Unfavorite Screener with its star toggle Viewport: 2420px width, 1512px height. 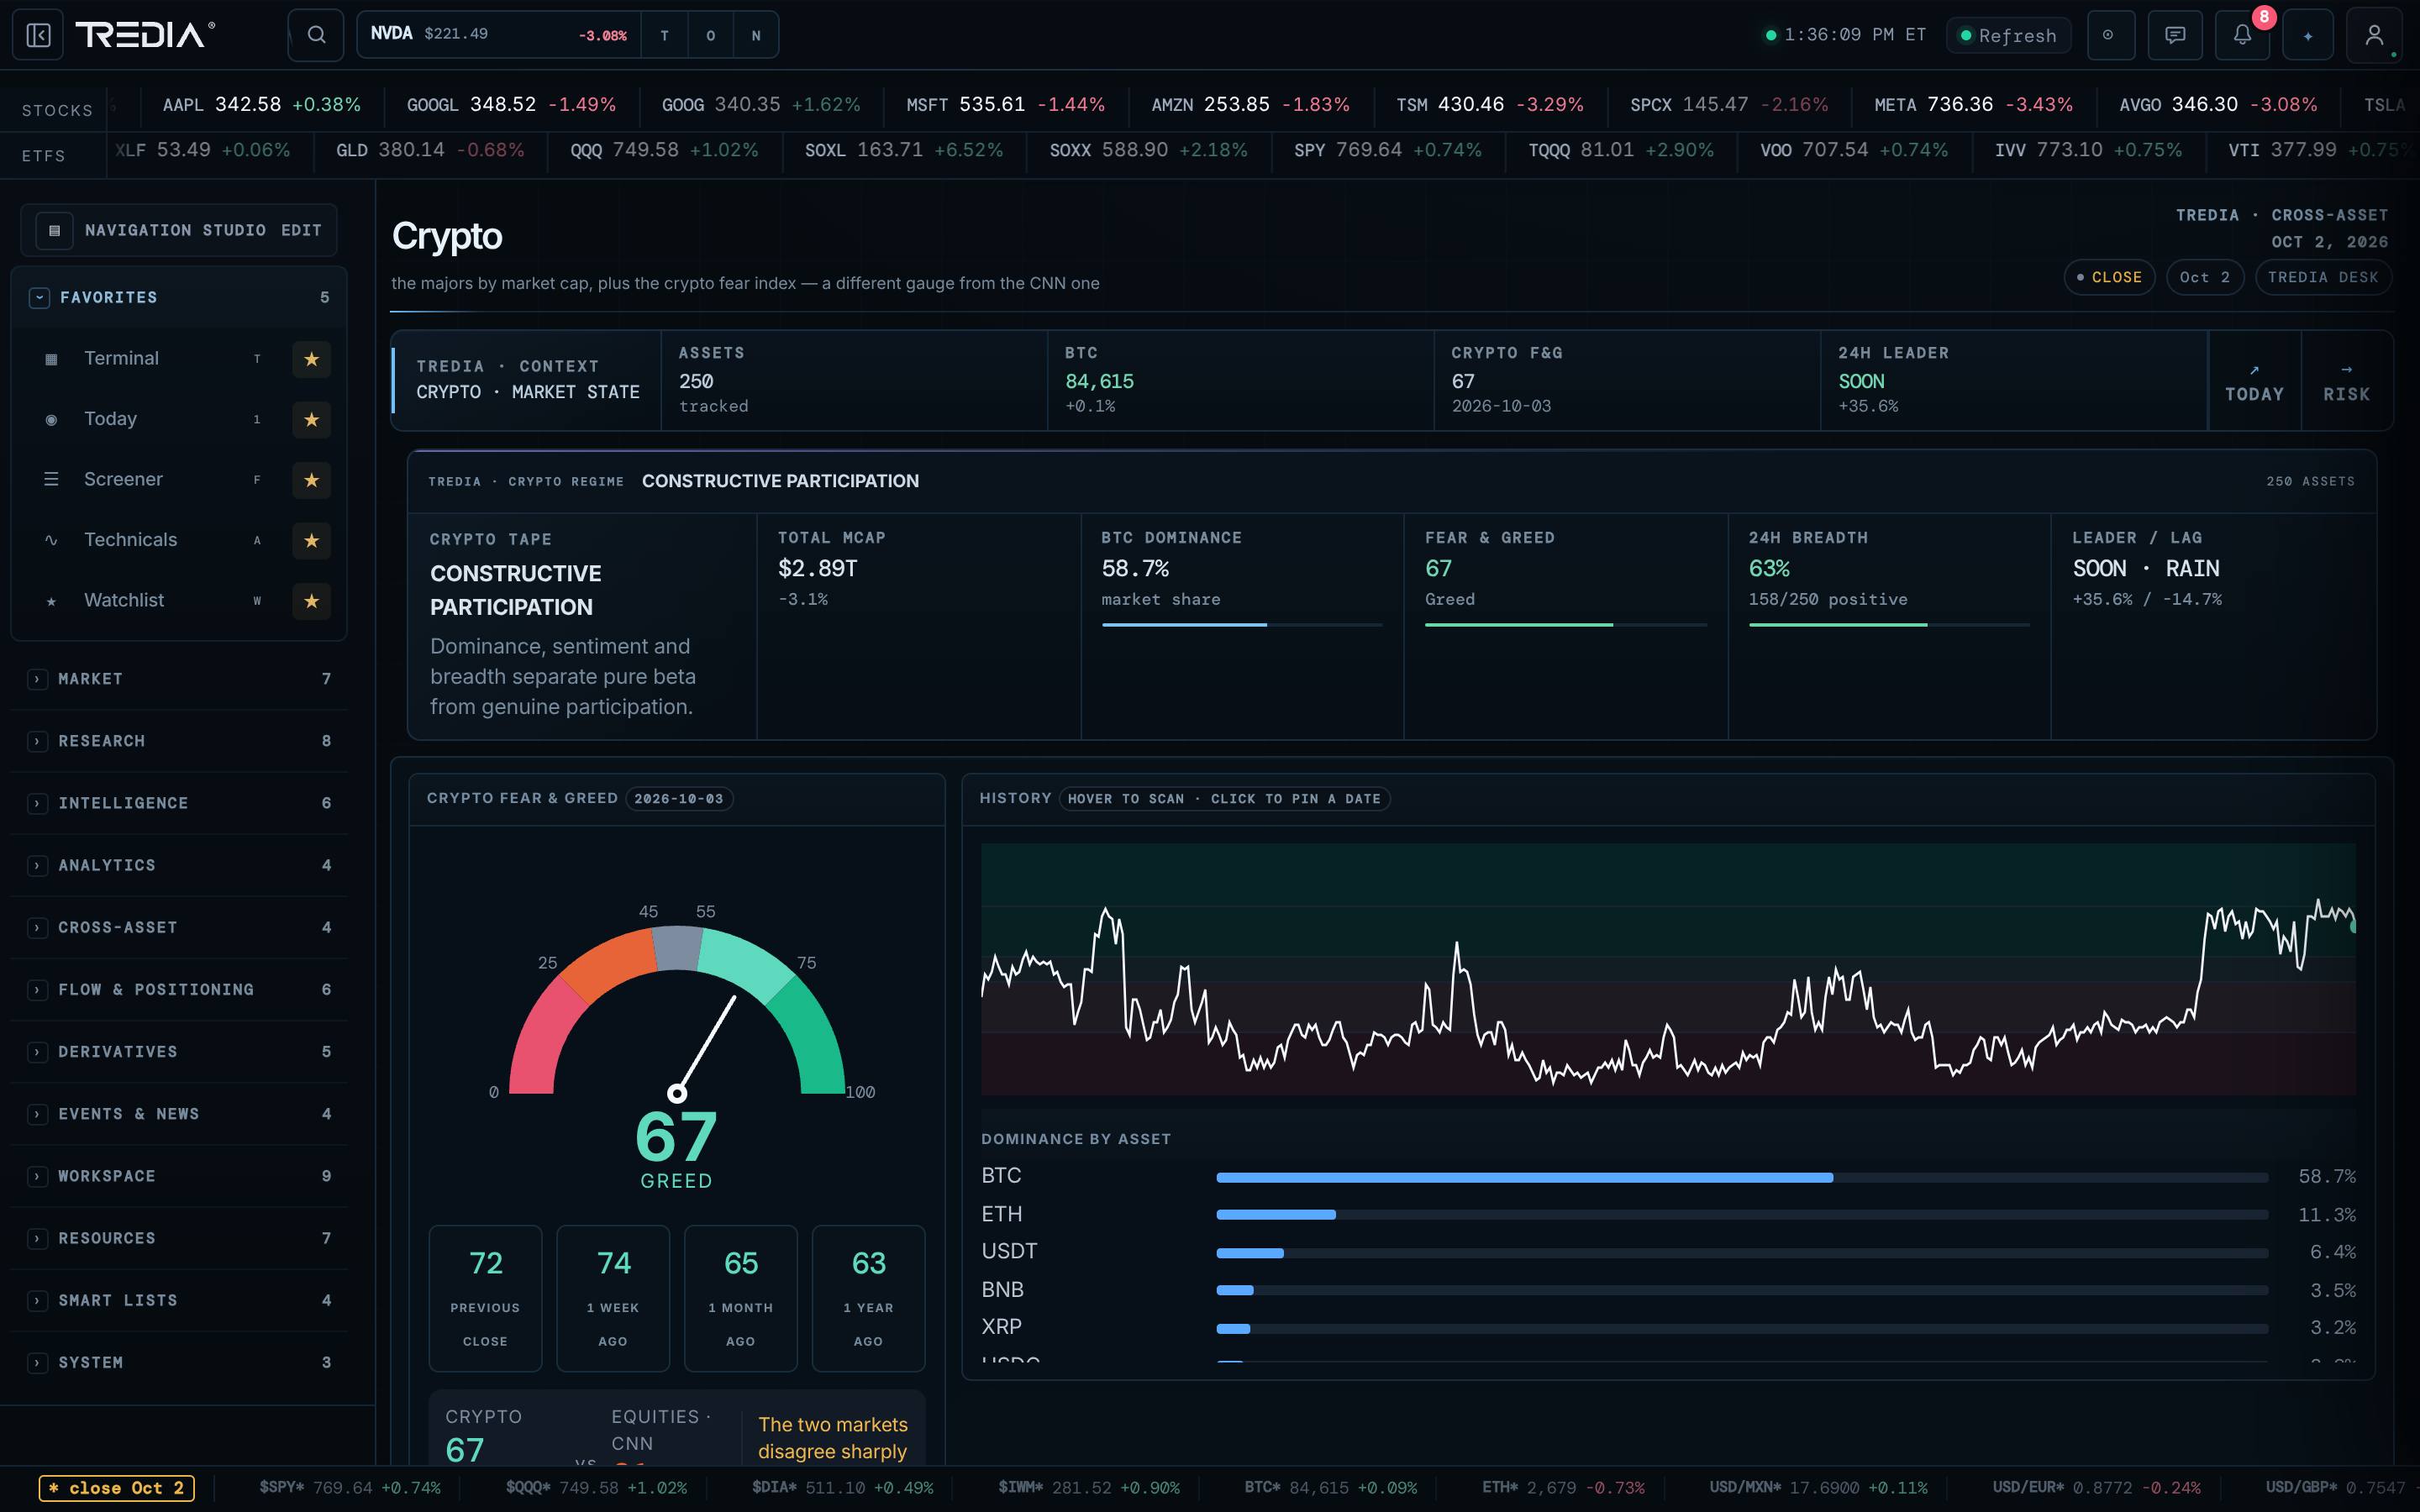point(311,480)
